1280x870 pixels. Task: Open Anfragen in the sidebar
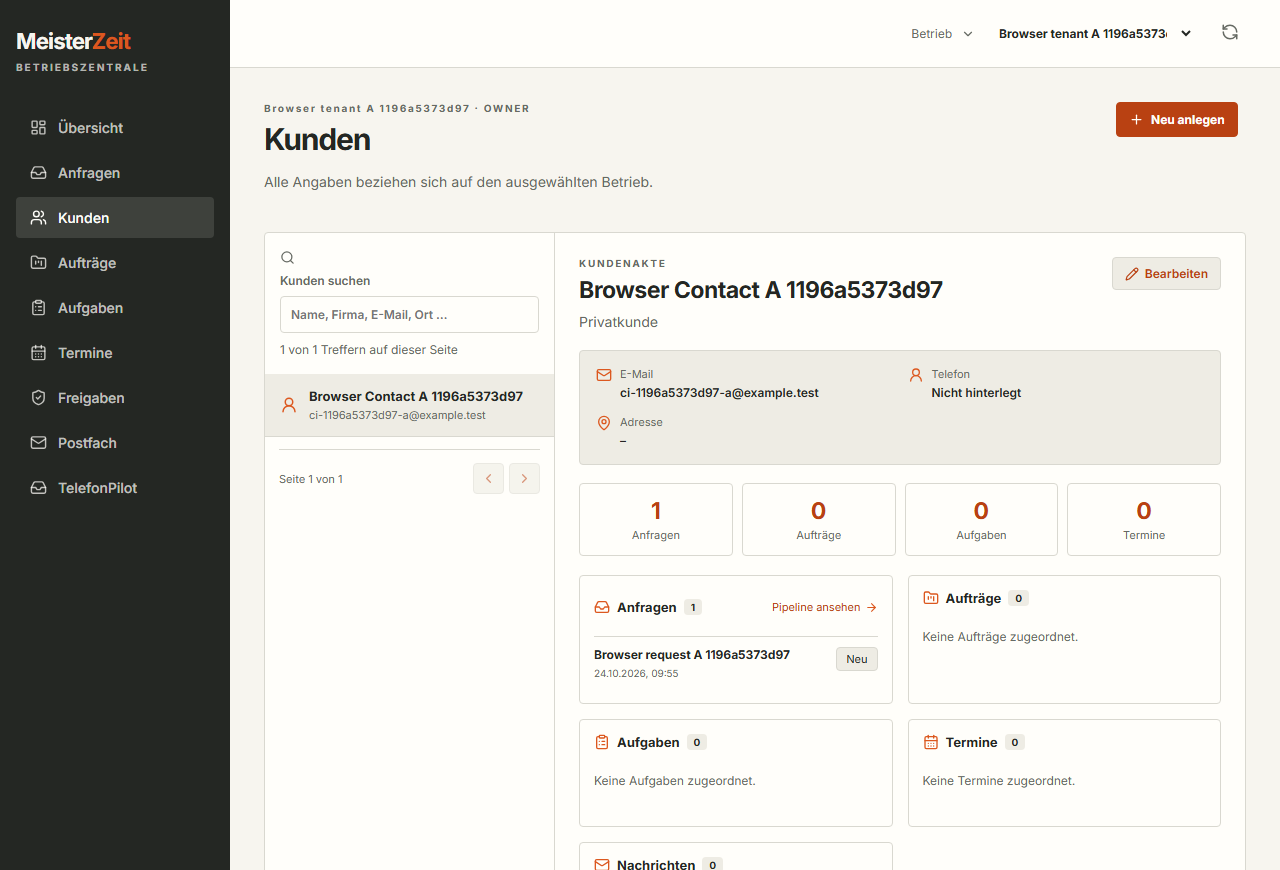click(115, 173)
